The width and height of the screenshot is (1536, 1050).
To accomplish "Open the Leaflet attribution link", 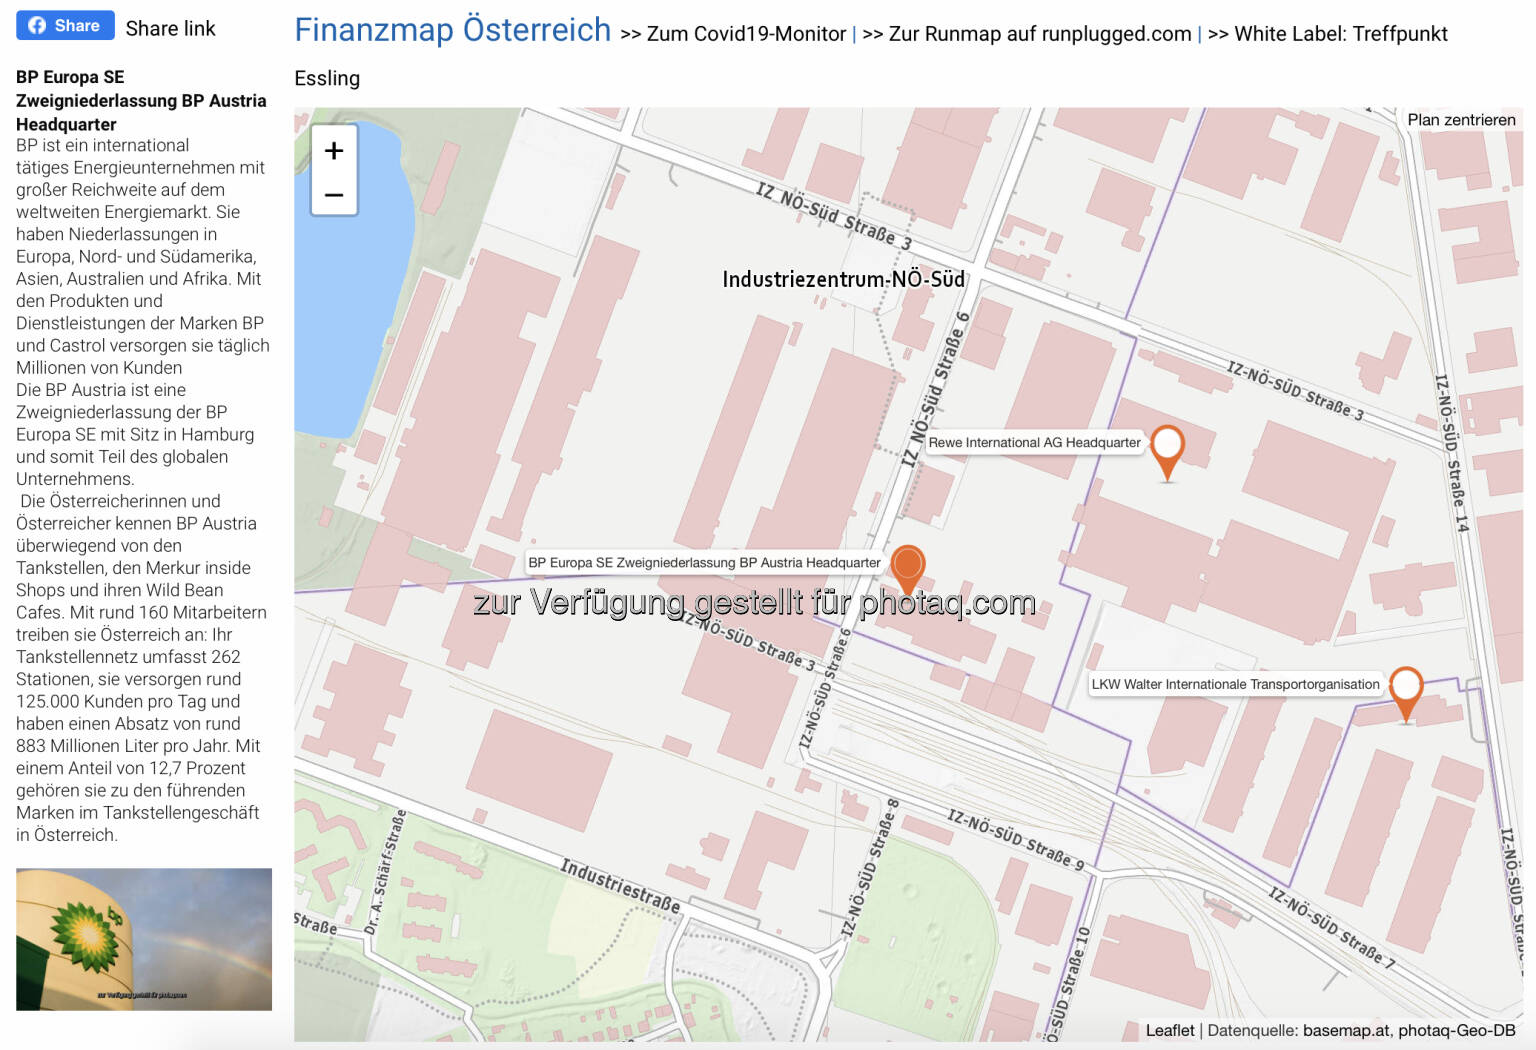I will click(1169, 1030).
